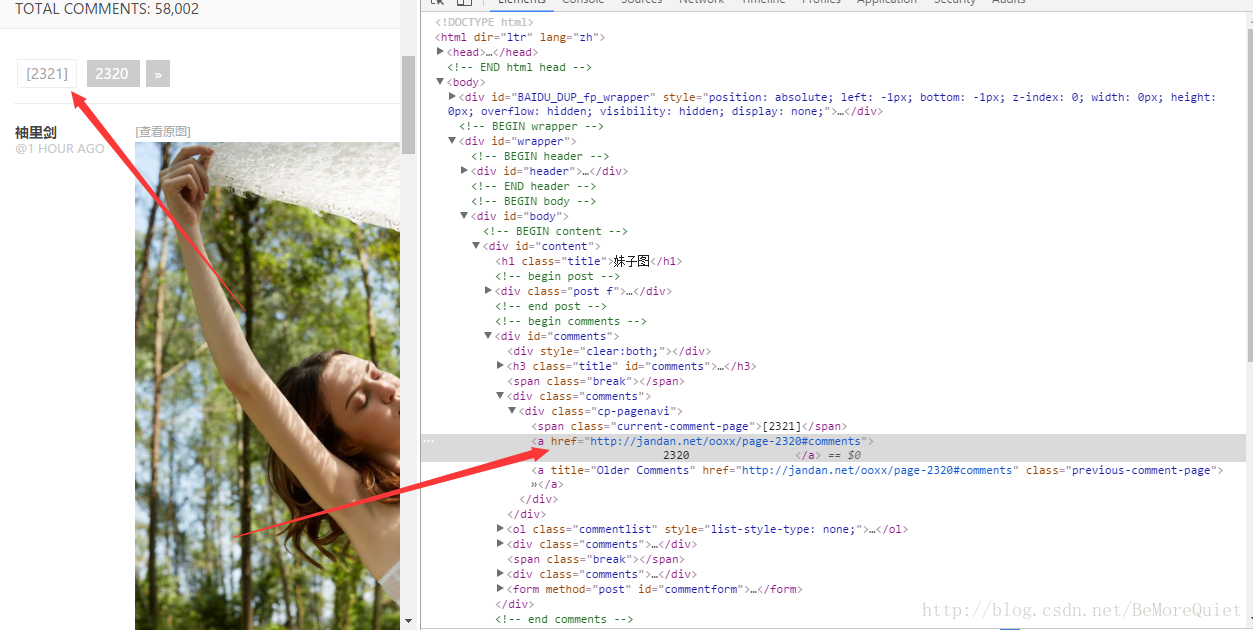Select the h1 class="title" 妹子图 line

[588, 261]
